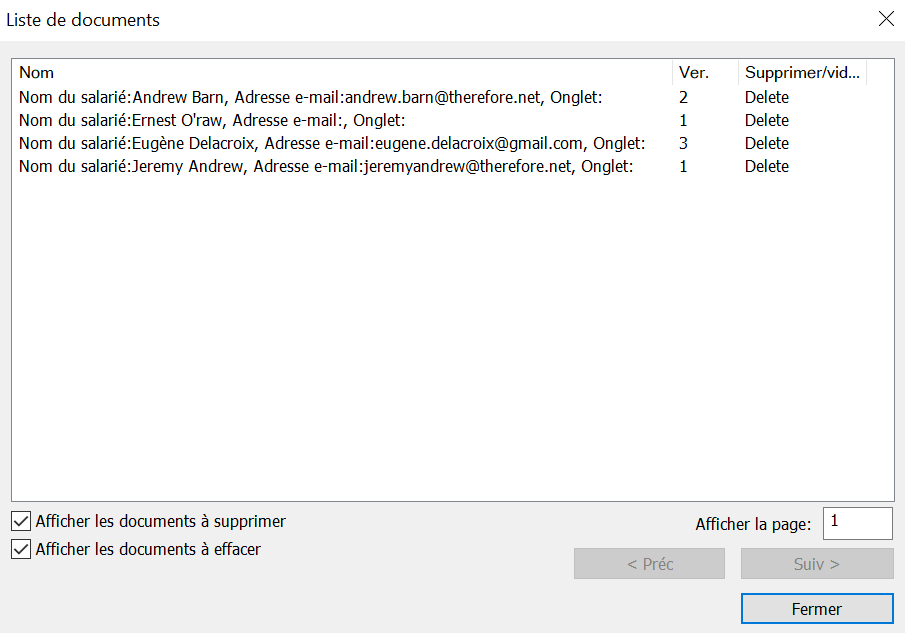Close the Liste de documents dialog
The height and width of the screenshot is (633, 905).
[x=885, y=19]
